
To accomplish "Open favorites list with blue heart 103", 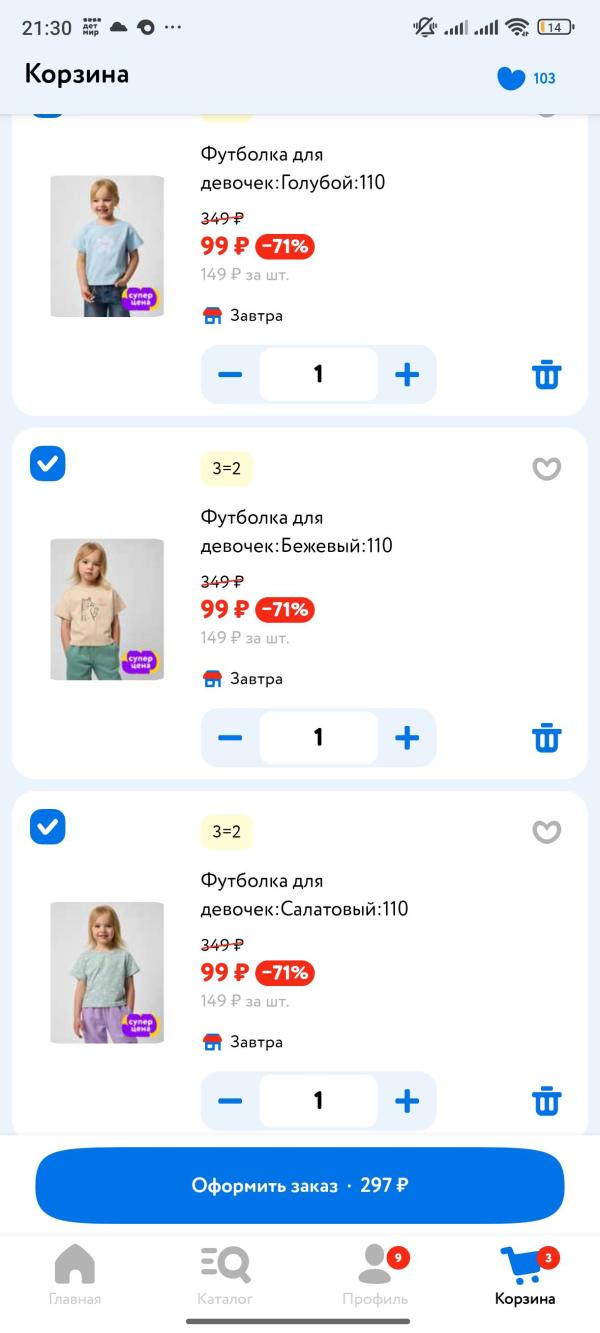I will pos(526,78).
